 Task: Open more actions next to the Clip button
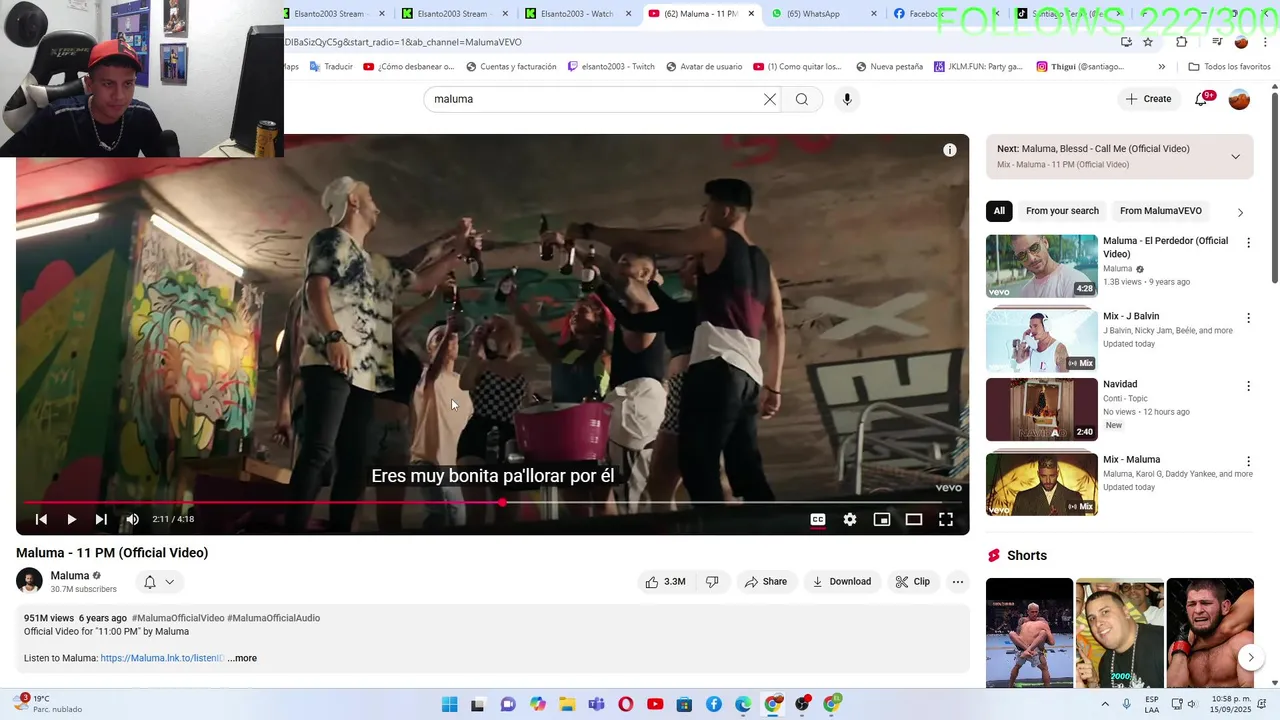pyautogui.click(x=958, y=582)
